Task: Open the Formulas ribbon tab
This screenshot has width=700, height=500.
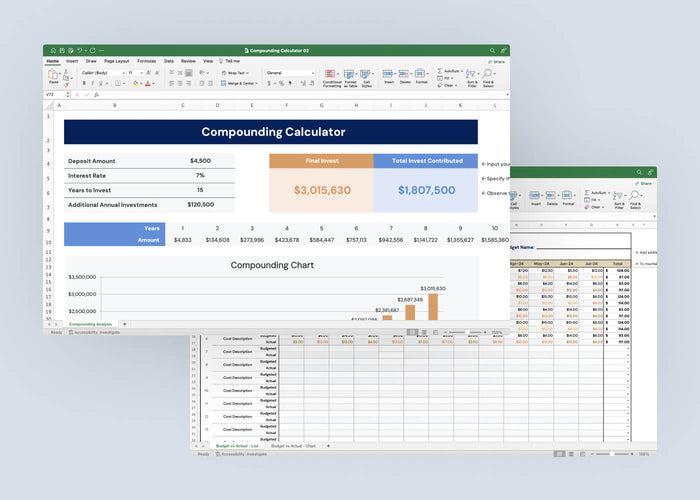Action: click(x=146, y=61)
